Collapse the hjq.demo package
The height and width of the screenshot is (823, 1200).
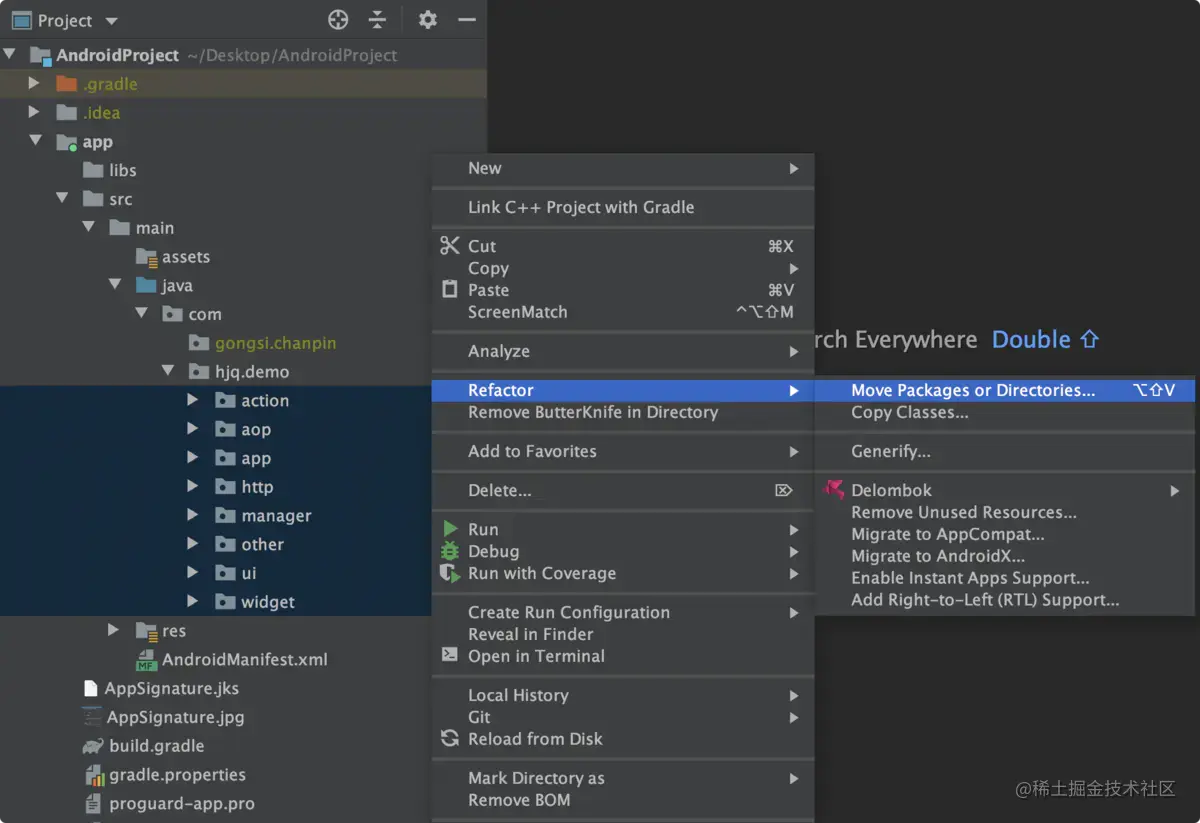pos(167,371)
